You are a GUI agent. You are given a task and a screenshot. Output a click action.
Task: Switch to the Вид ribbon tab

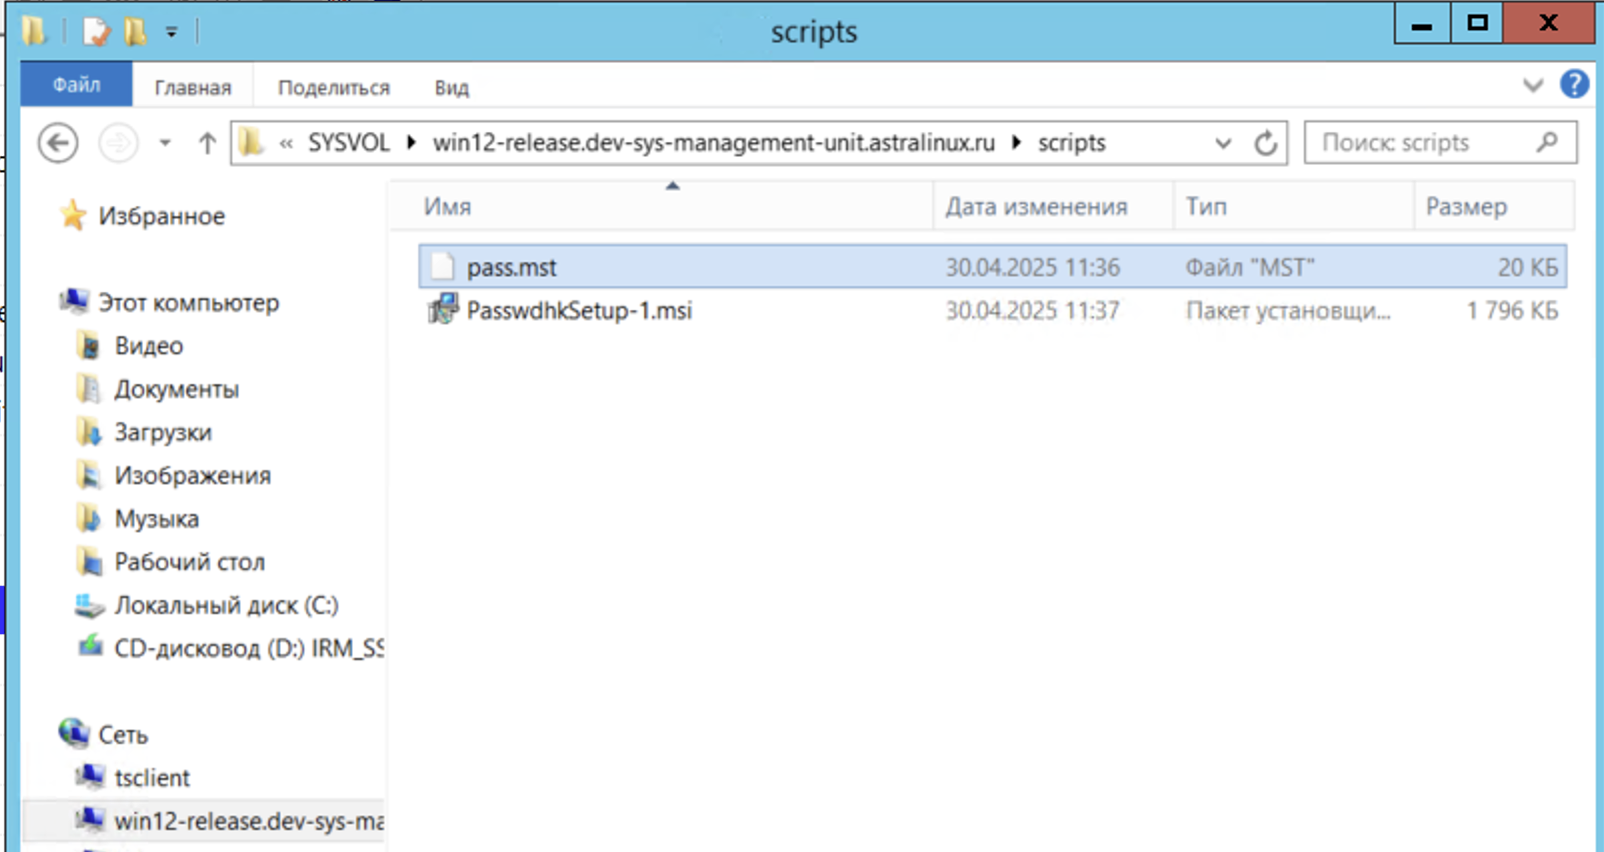pyautogui.click(x=451, y=88)
